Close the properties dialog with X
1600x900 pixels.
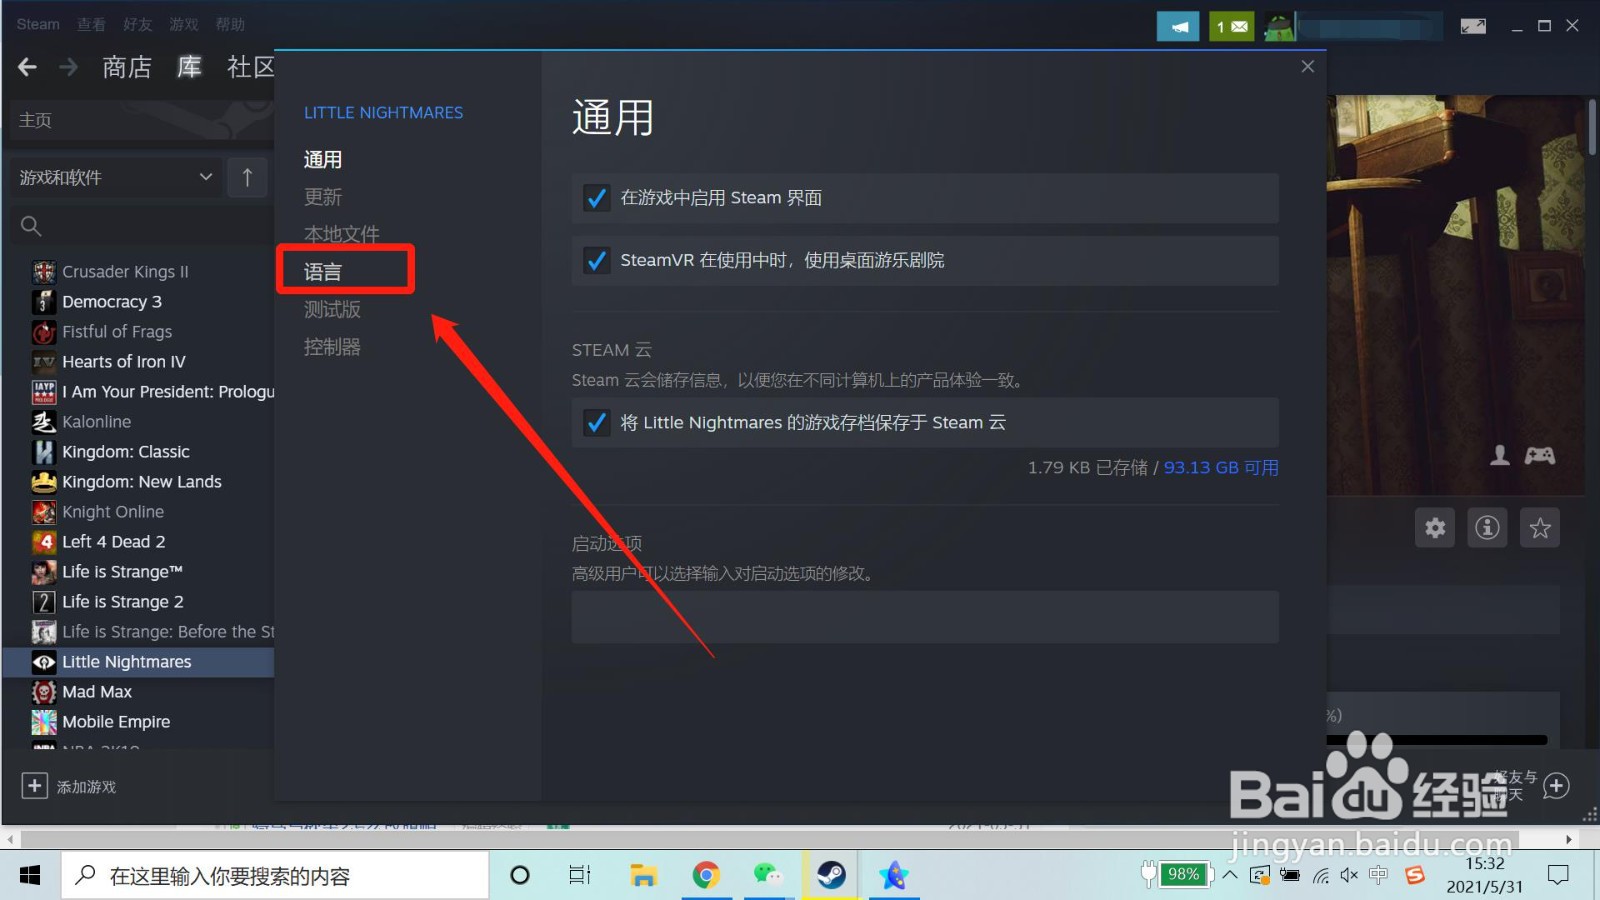pyautogui.click(x=1307, y=67)
